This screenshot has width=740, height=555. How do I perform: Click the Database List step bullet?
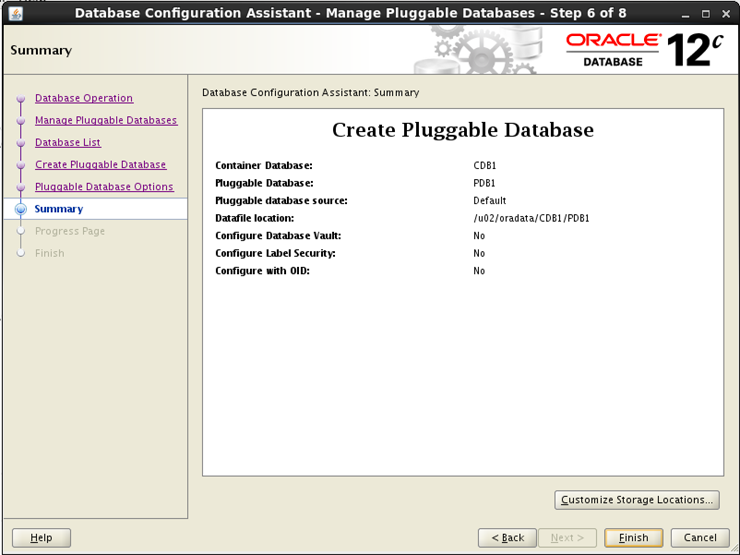click(x=21, y=143)
